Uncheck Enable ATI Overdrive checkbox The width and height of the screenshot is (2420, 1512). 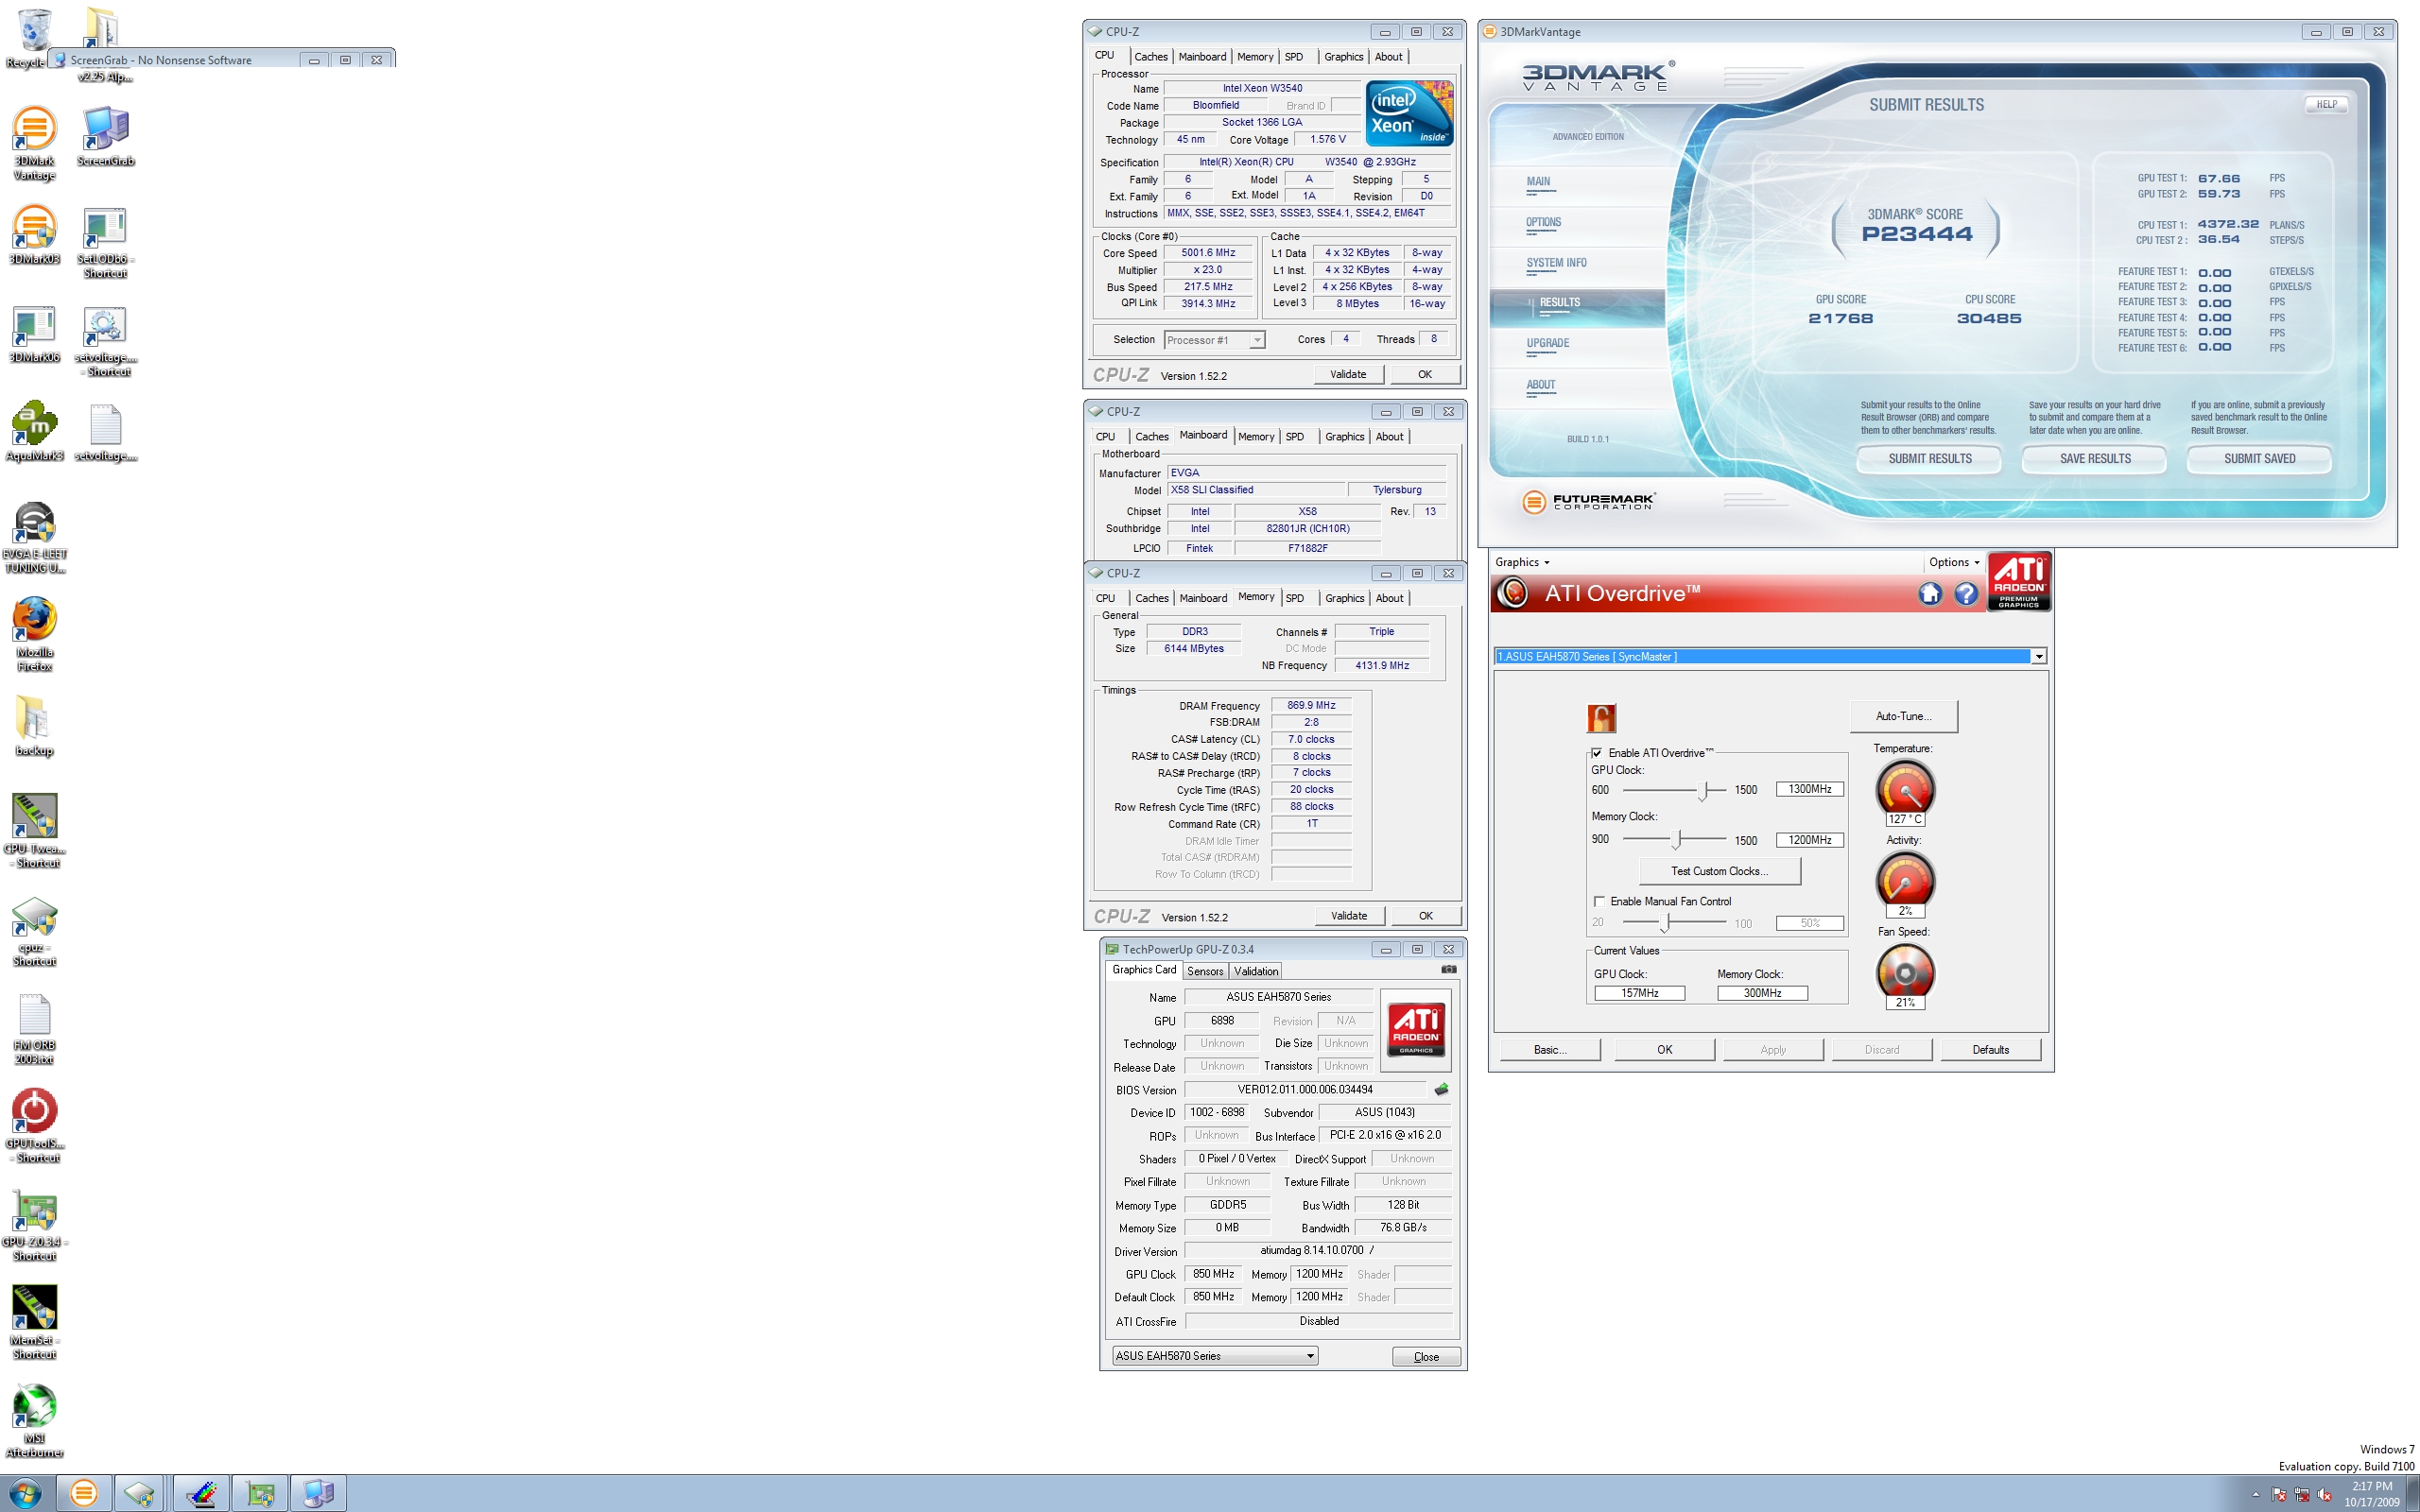click(x=1597, y=753)
